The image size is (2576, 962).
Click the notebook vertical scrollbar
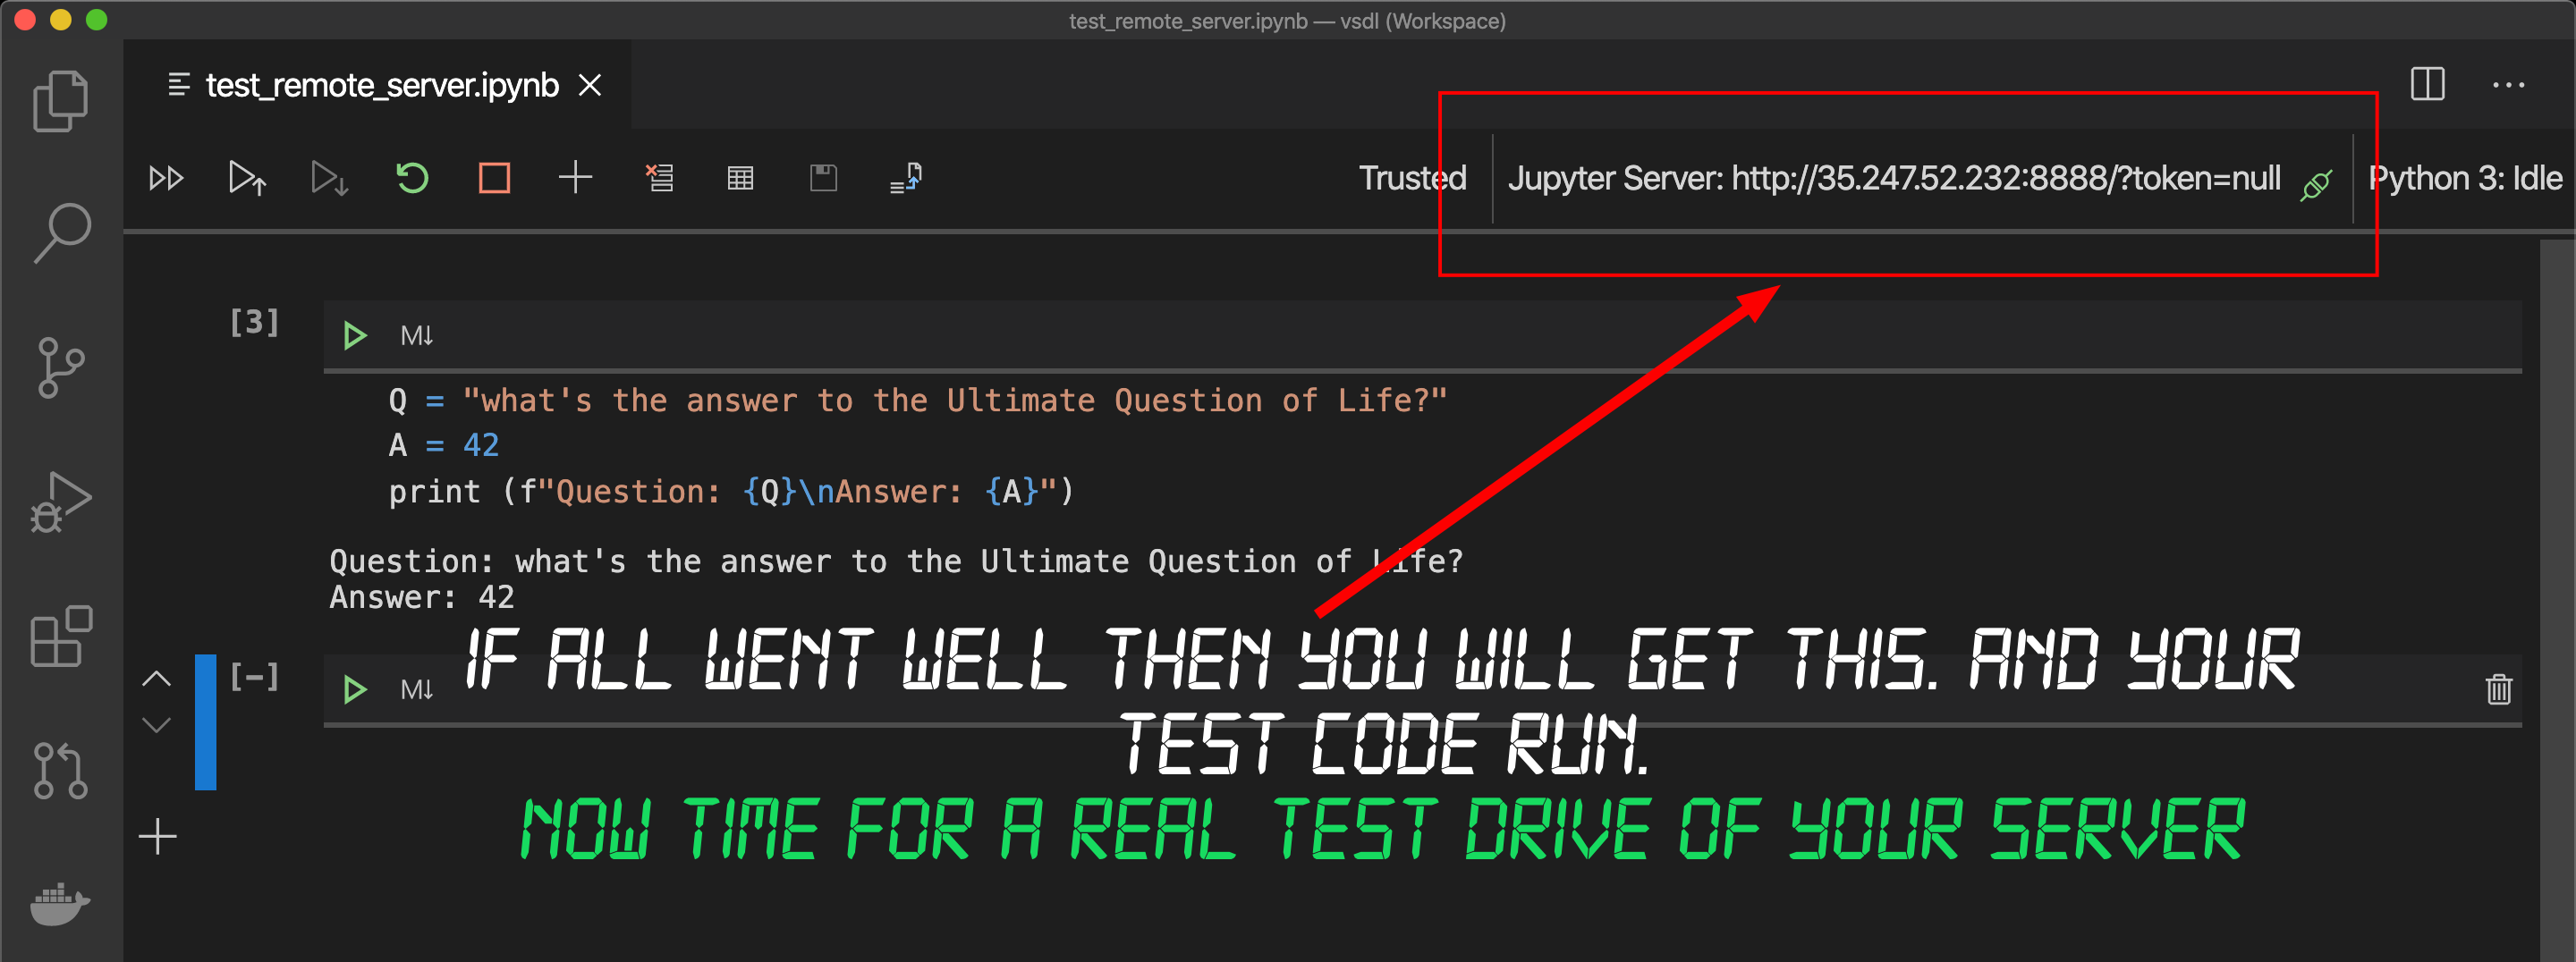[2557, 600]
